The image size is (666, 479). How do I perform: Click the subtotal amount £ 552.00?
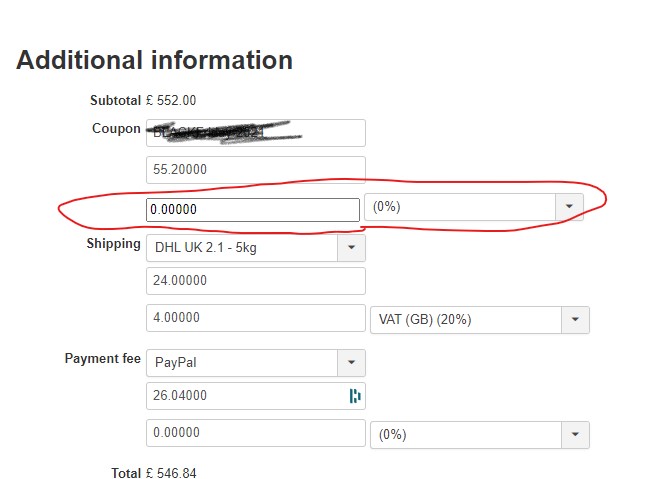(171, 100)
